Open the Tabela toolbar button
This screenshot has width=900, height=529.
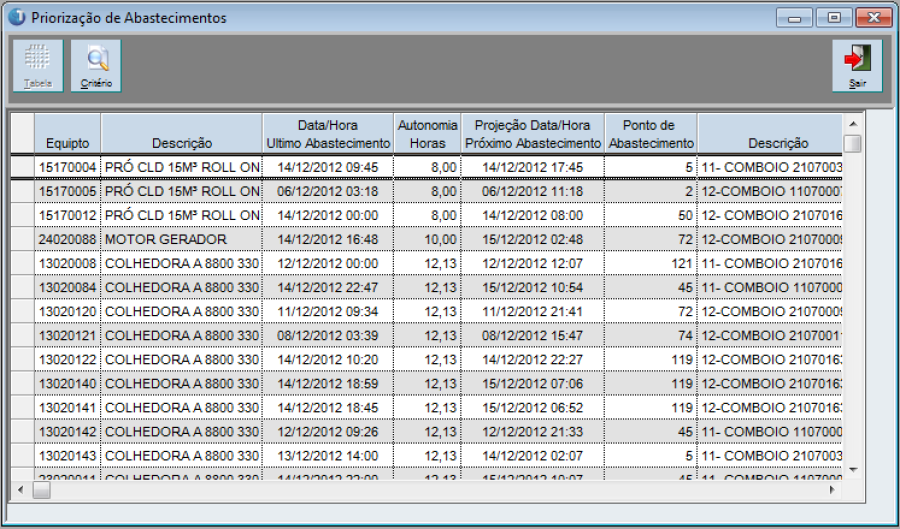tap(38, 65)
